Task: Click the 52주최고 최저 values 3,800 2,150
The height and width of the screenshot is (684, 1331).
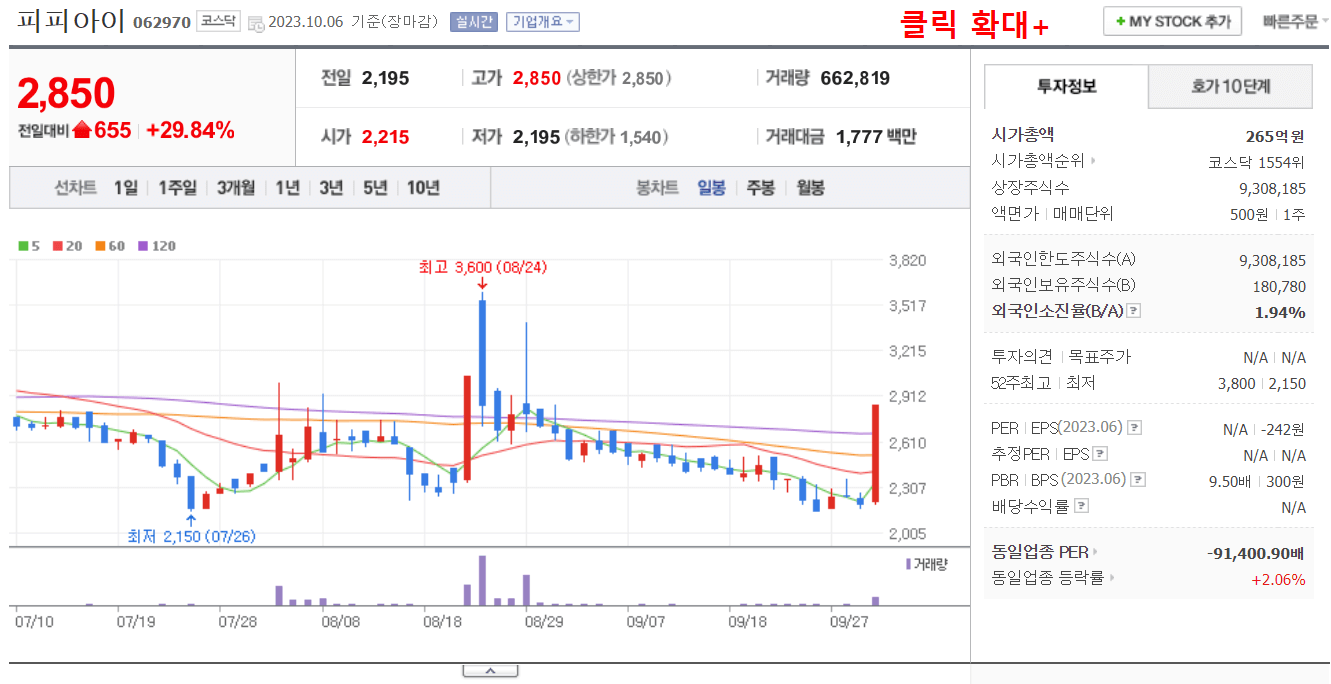Action: 1262,383
